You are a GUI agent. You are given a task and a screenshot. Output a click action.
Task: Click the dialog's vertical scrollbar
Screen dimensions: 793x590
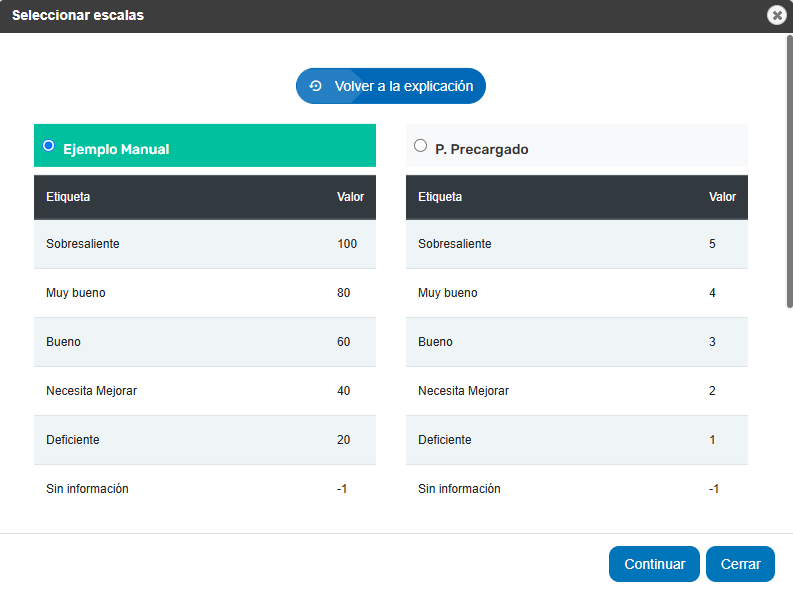(x=789, y=171)
